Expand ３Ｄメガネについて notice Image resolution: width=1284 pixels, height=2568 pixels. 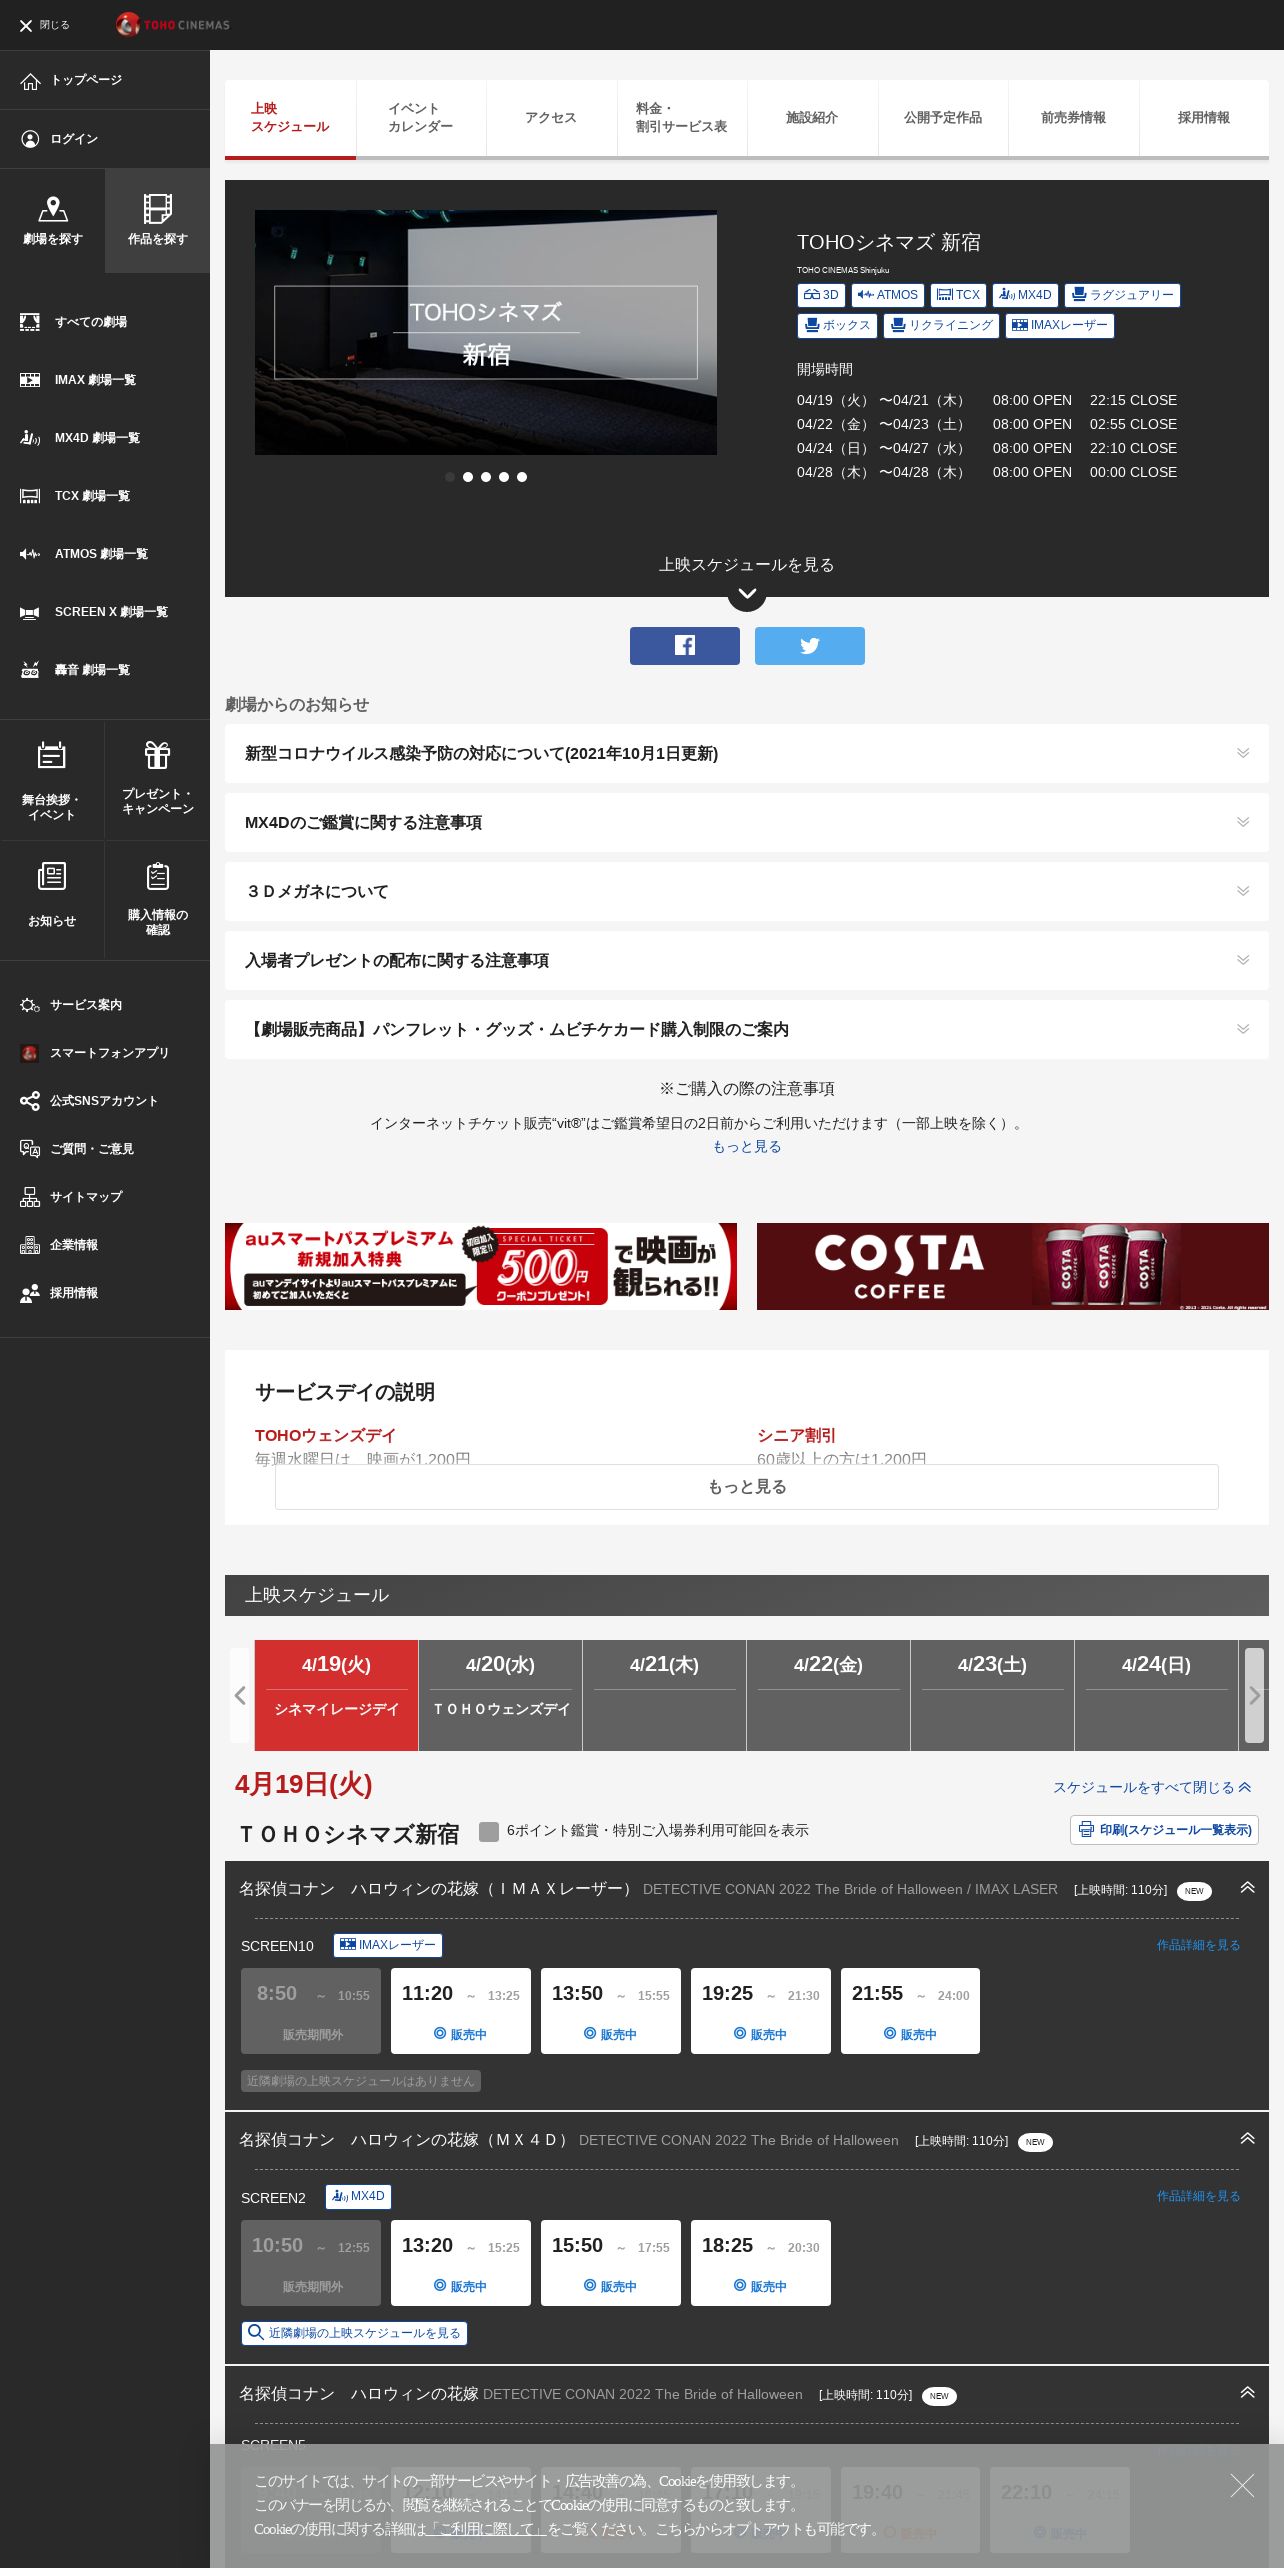pos(747,892)
